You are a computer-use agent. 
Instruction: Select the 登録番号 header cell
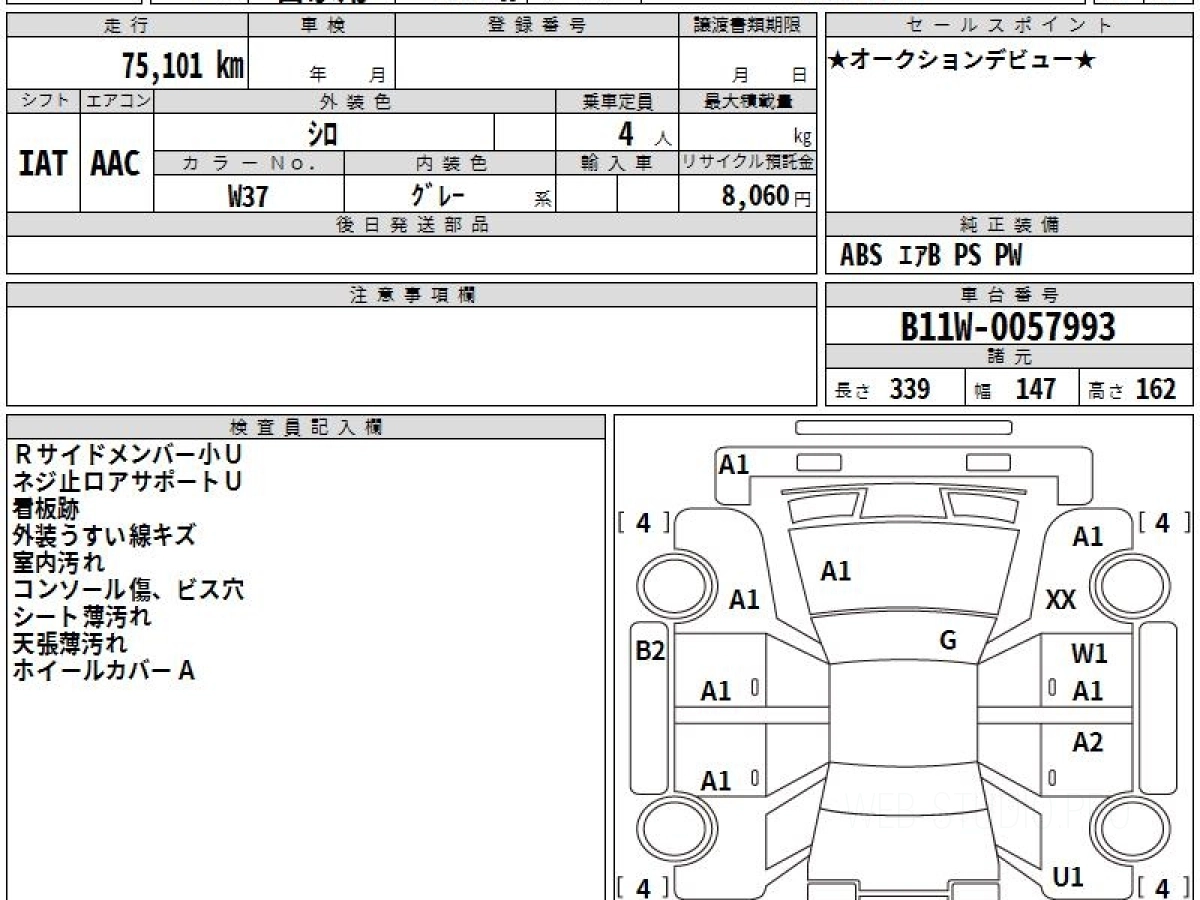click(537, 26)
